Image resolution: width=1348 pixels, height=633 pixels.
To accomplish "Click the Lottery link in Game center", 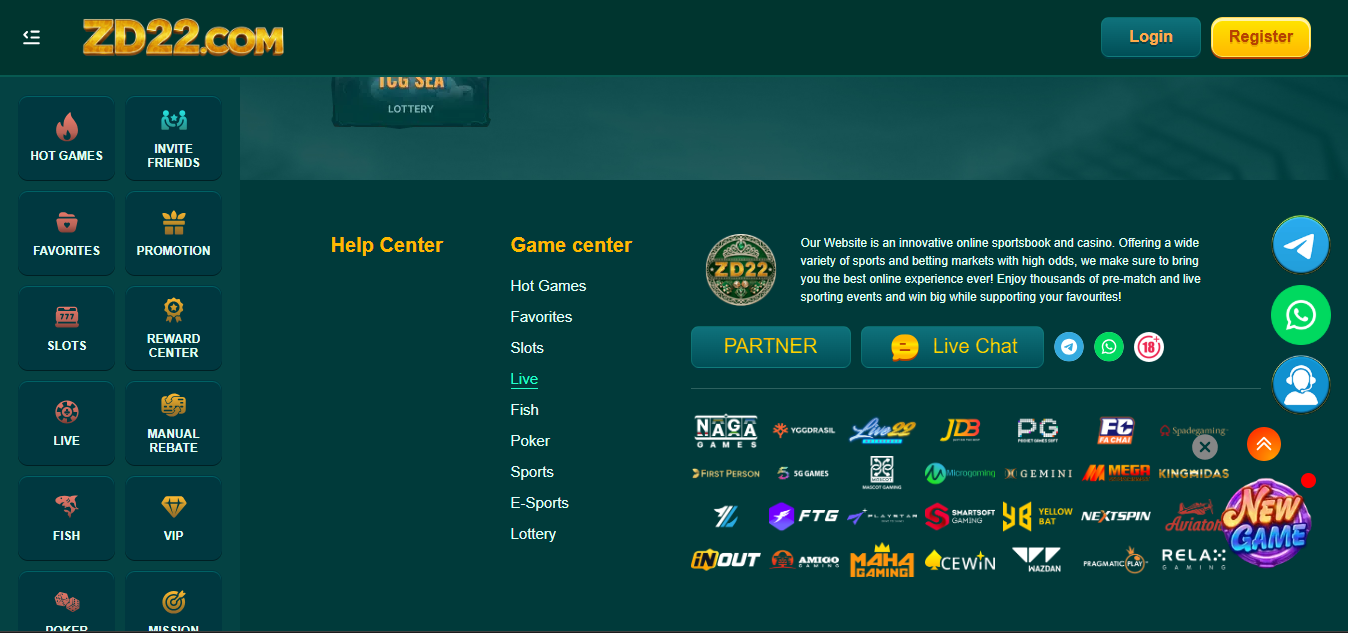I will 533,534.
